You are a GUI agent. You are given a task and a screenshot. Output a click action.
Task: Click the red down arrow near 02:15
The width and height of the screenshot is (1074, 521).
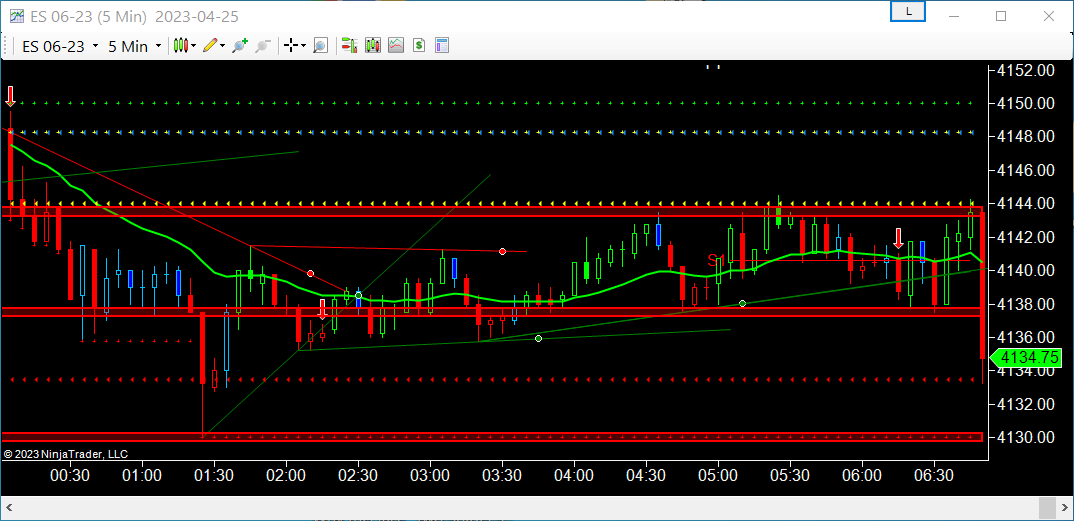pyautogui.click(x=323, y=309)
